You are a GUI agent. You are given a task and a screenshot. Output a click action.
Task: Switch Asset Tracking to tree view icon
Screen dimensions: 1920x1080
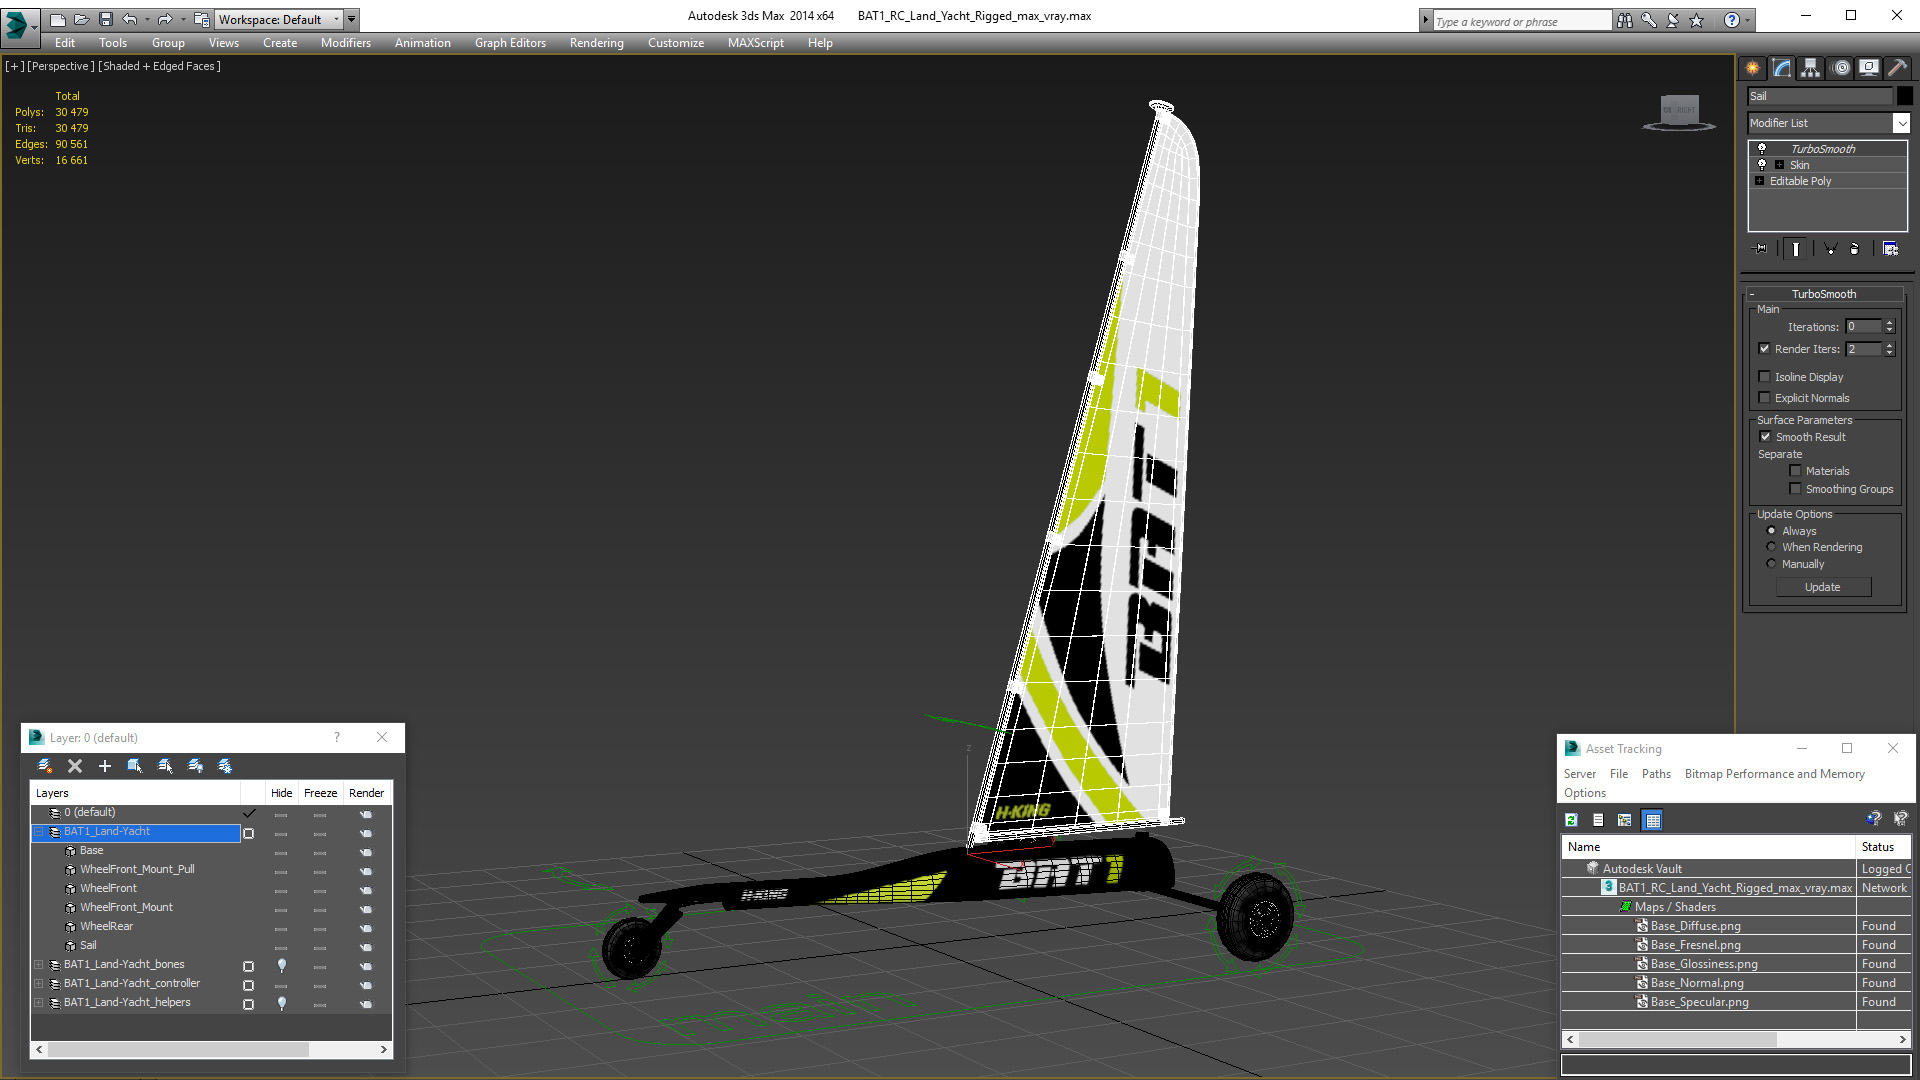[x=1625, y=820]
